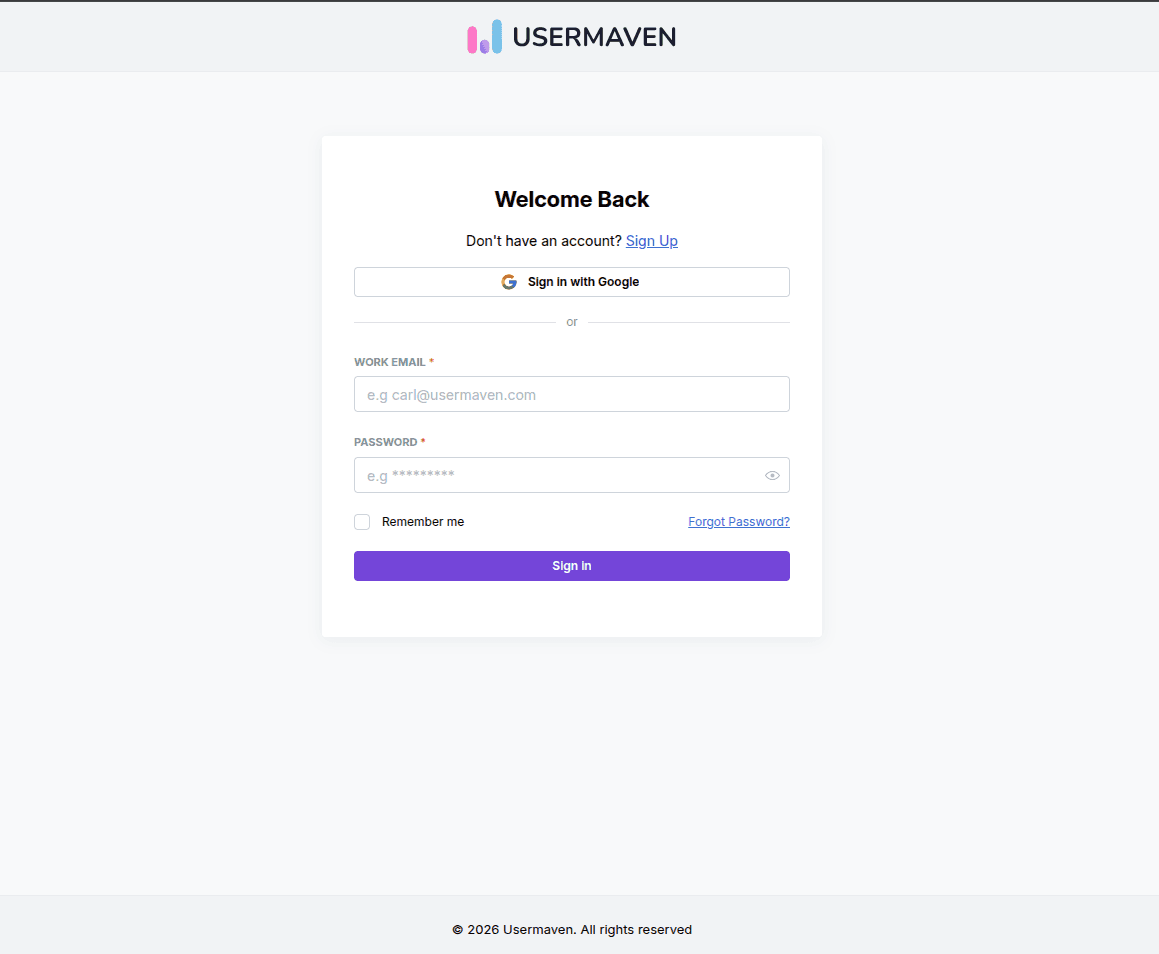Click the USERMAVEN wordmark in header

click(594, 37)
